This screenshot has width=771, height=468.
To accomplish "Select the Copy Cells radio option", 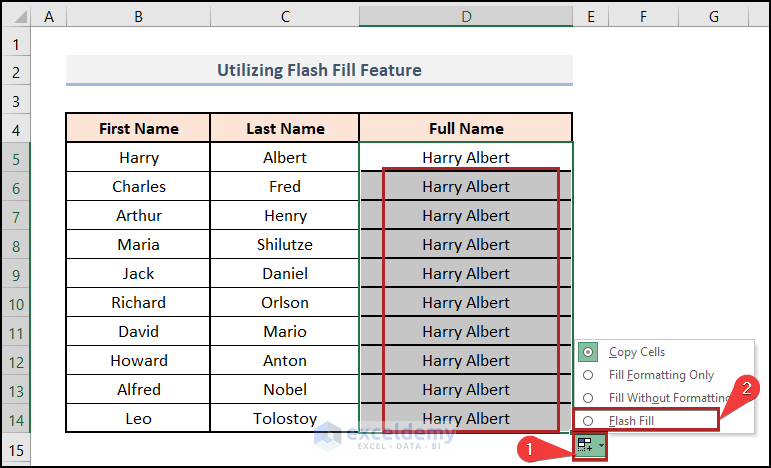I will click(588, 352).
